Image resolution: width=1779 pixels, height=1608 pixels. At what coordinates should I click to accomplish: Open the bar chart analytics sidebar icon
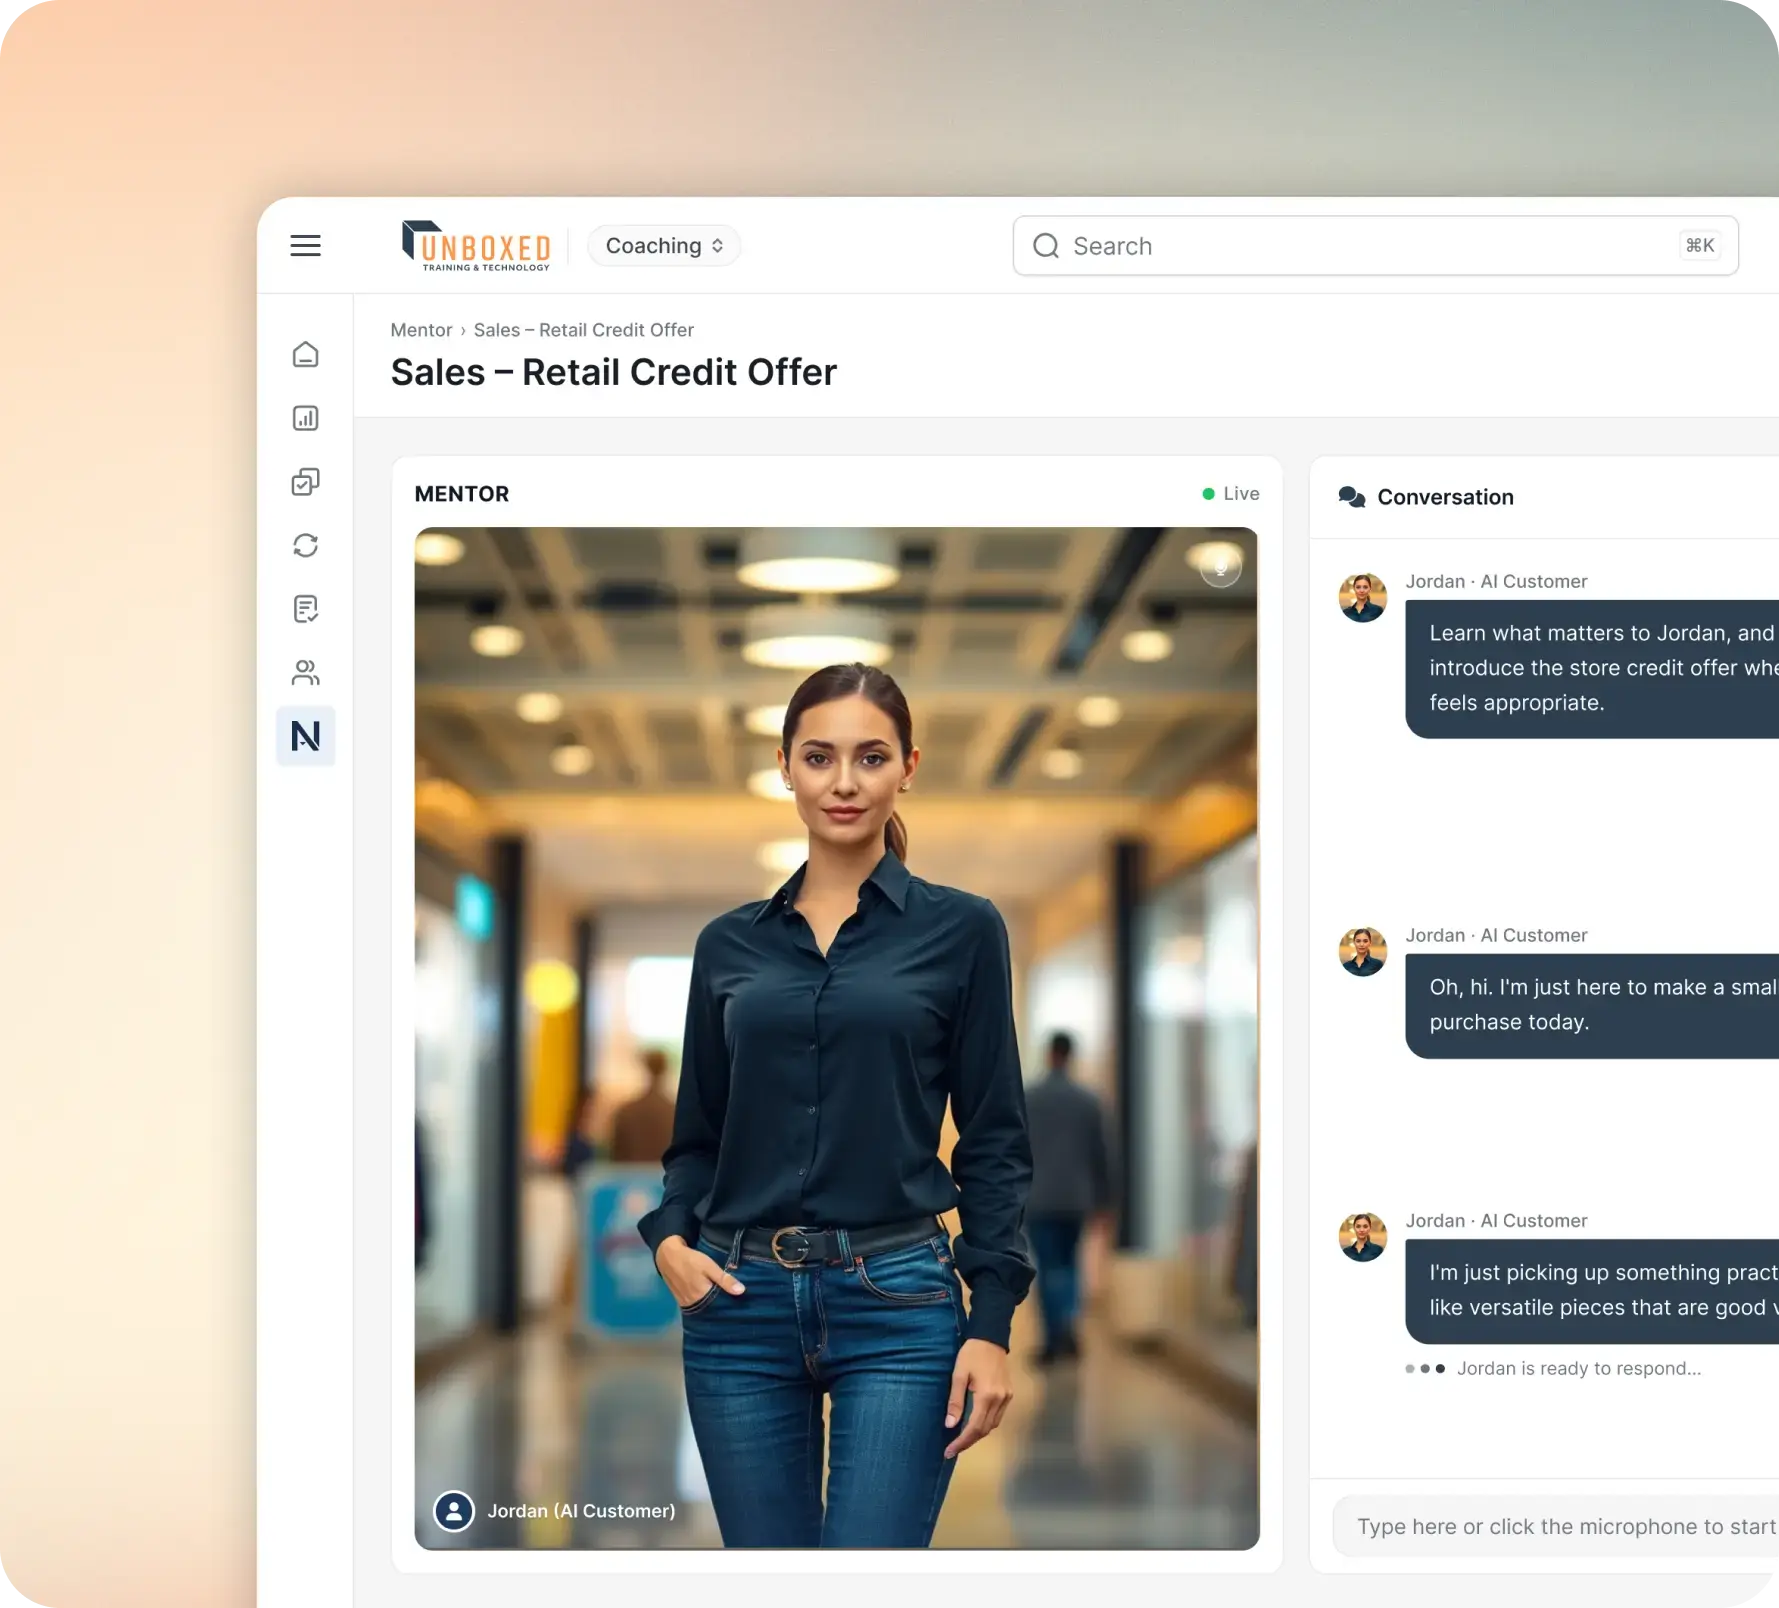306,418
